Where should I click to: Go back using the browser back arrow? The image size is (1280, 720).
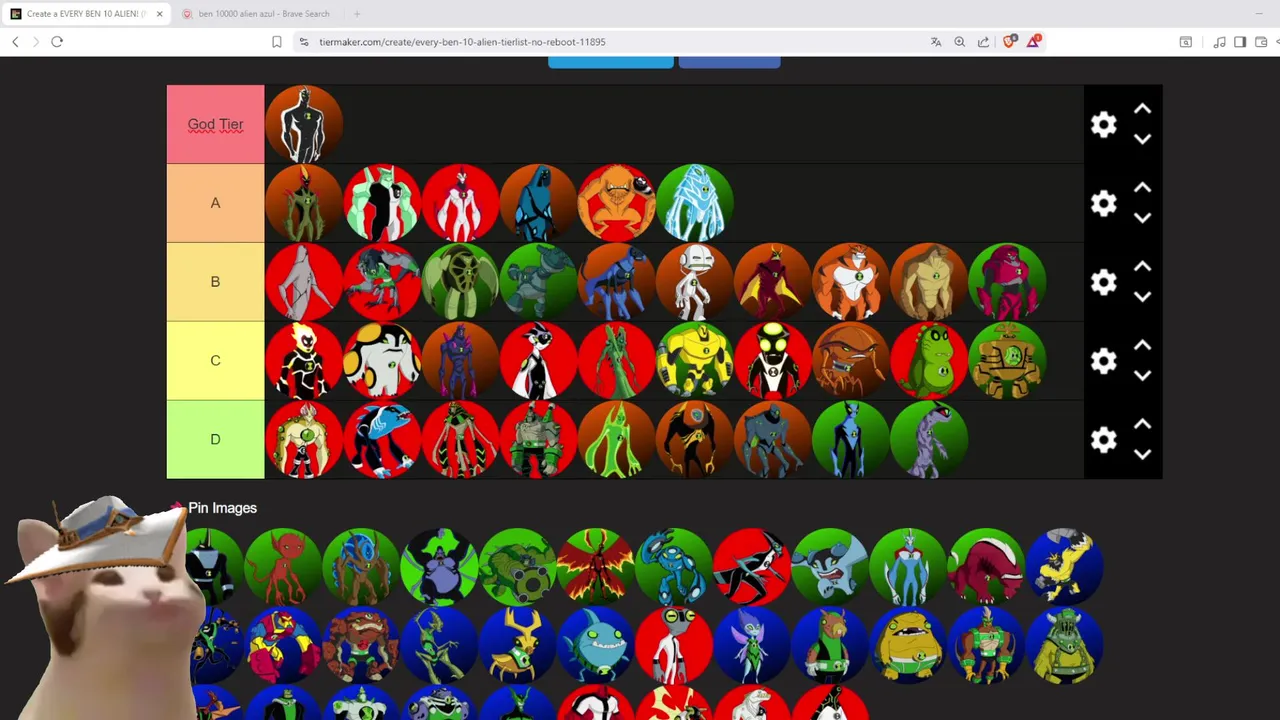click(15, 42)
